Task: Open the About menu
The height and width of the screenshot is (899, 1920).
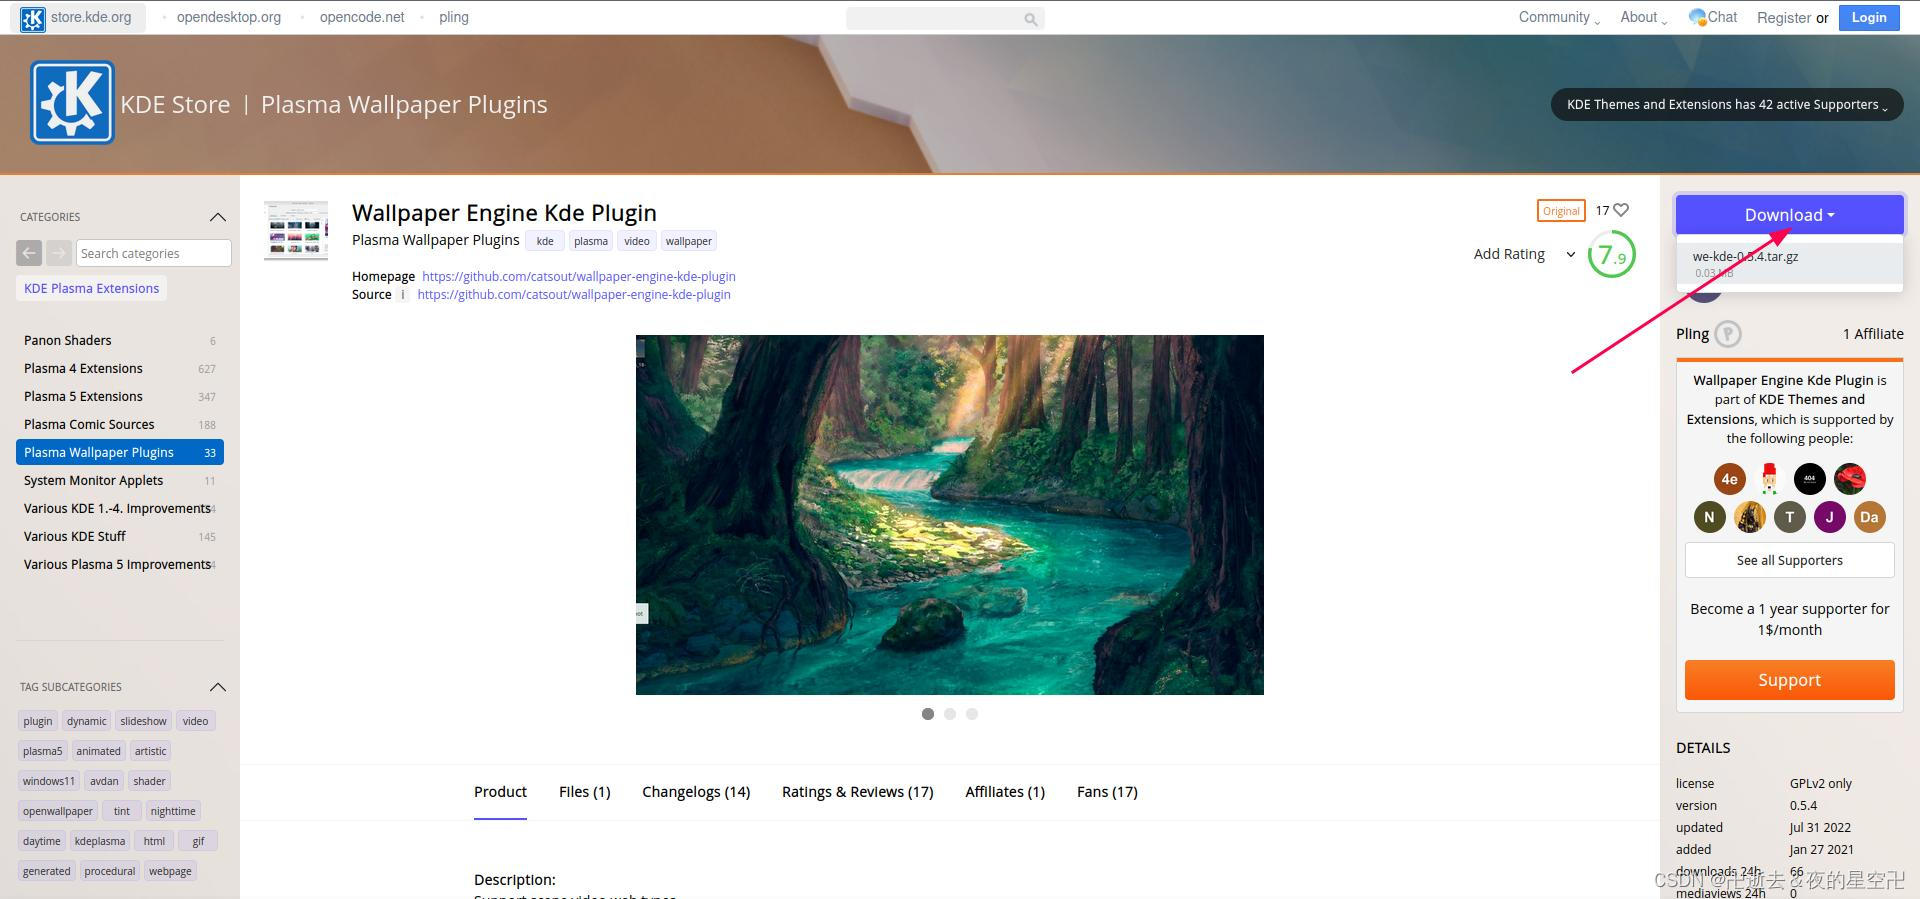Action: tap(1643, 17)
